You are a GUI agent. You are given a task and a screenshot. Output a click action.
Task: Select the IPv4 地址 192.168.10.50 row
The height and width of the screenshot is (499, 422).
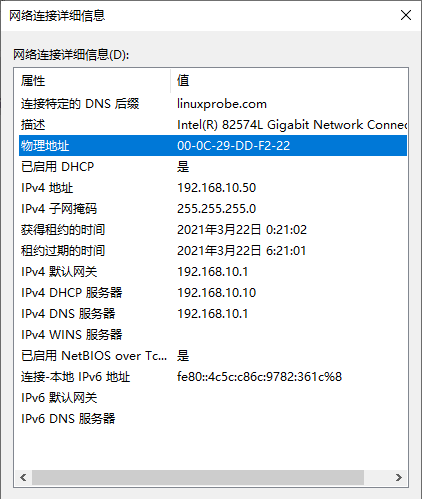213,187
